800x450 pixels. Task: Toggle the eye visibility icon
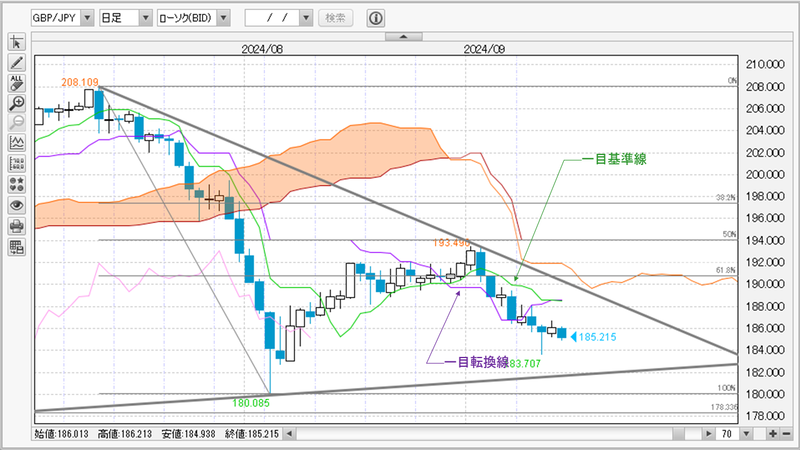click(16, 206)
